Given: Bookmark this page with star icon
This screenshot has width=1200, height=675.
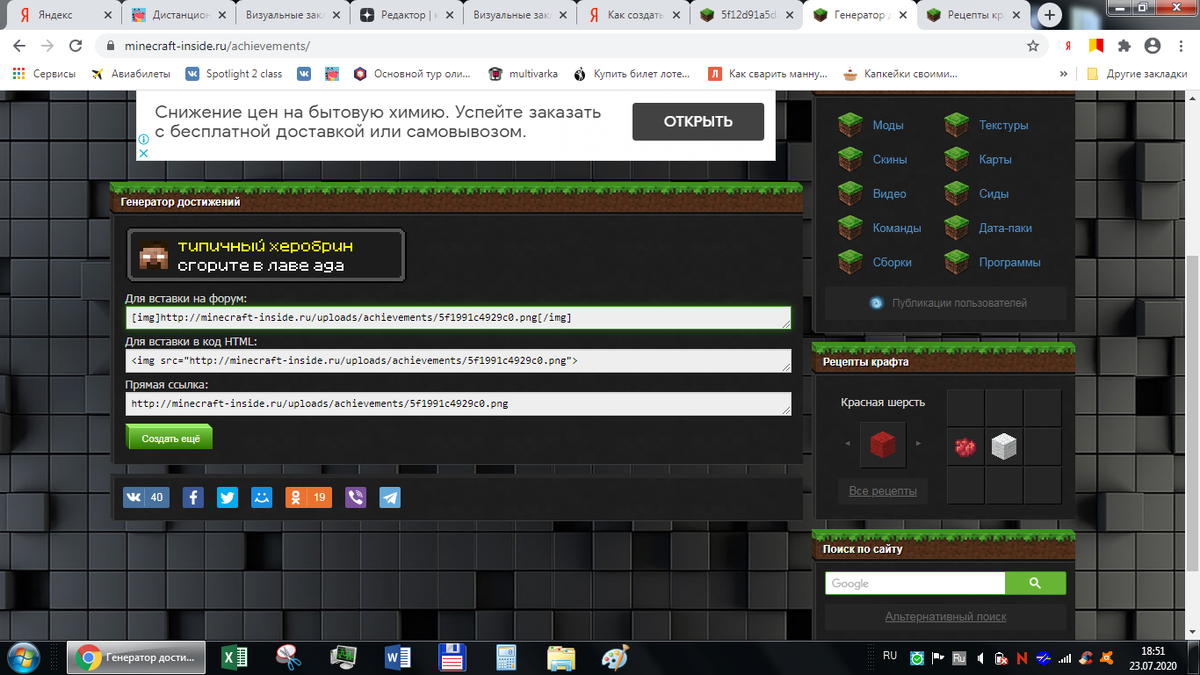Looking at the screenshot, I should [x=1033, y=46].
